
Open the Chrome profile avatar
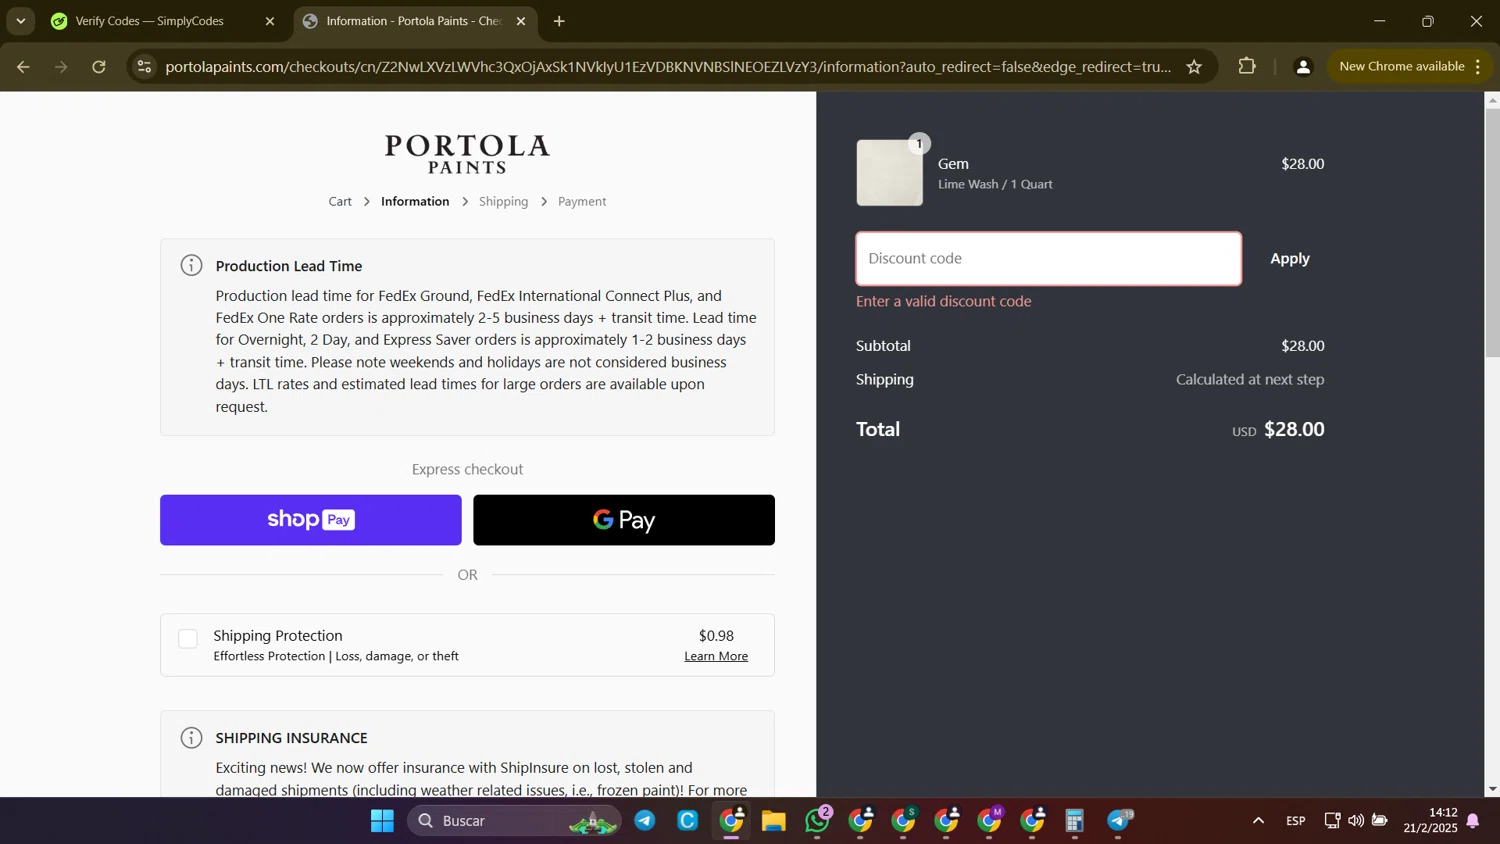point(1303,67)
